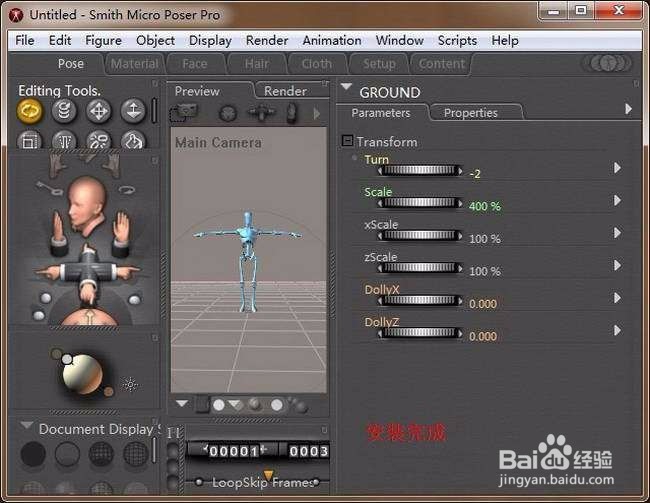Open the GROUND actor selection dropdown
The height and width of the screenshot is (503, 650).
pos(346,87)
